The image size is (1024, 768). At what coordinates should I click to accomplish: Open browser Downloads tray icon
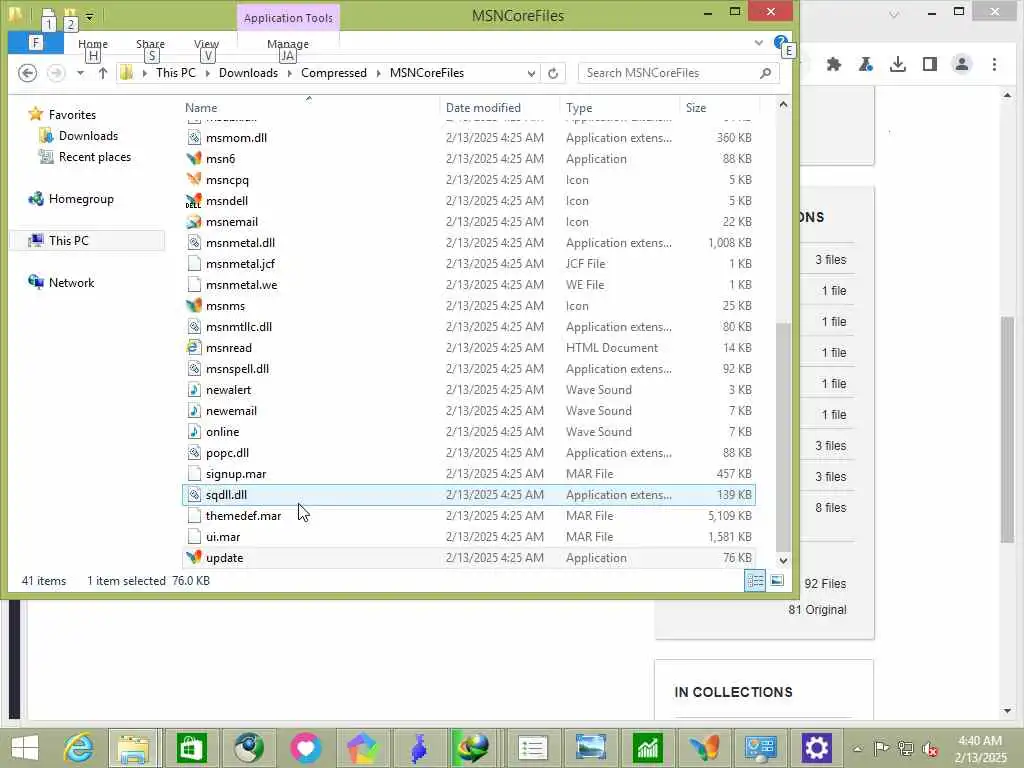click(898, 64)
